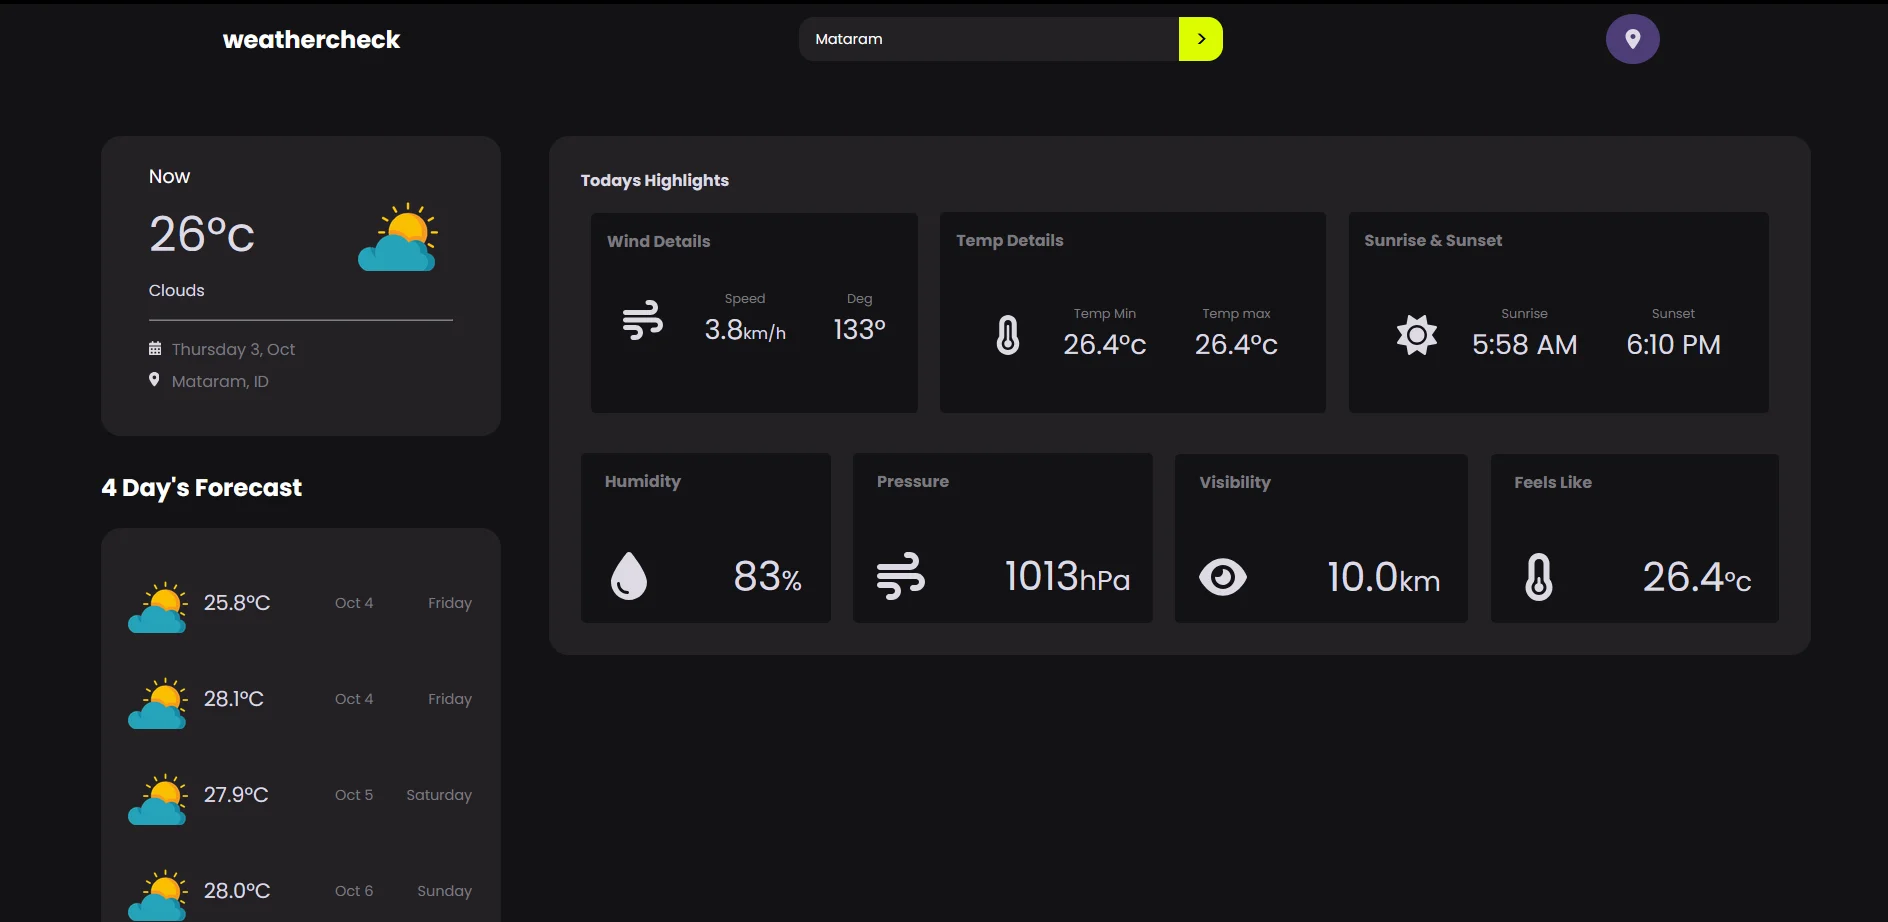Click the thermometer icon in Feels Like
1888x922 pixels.
coord(1538,577)
